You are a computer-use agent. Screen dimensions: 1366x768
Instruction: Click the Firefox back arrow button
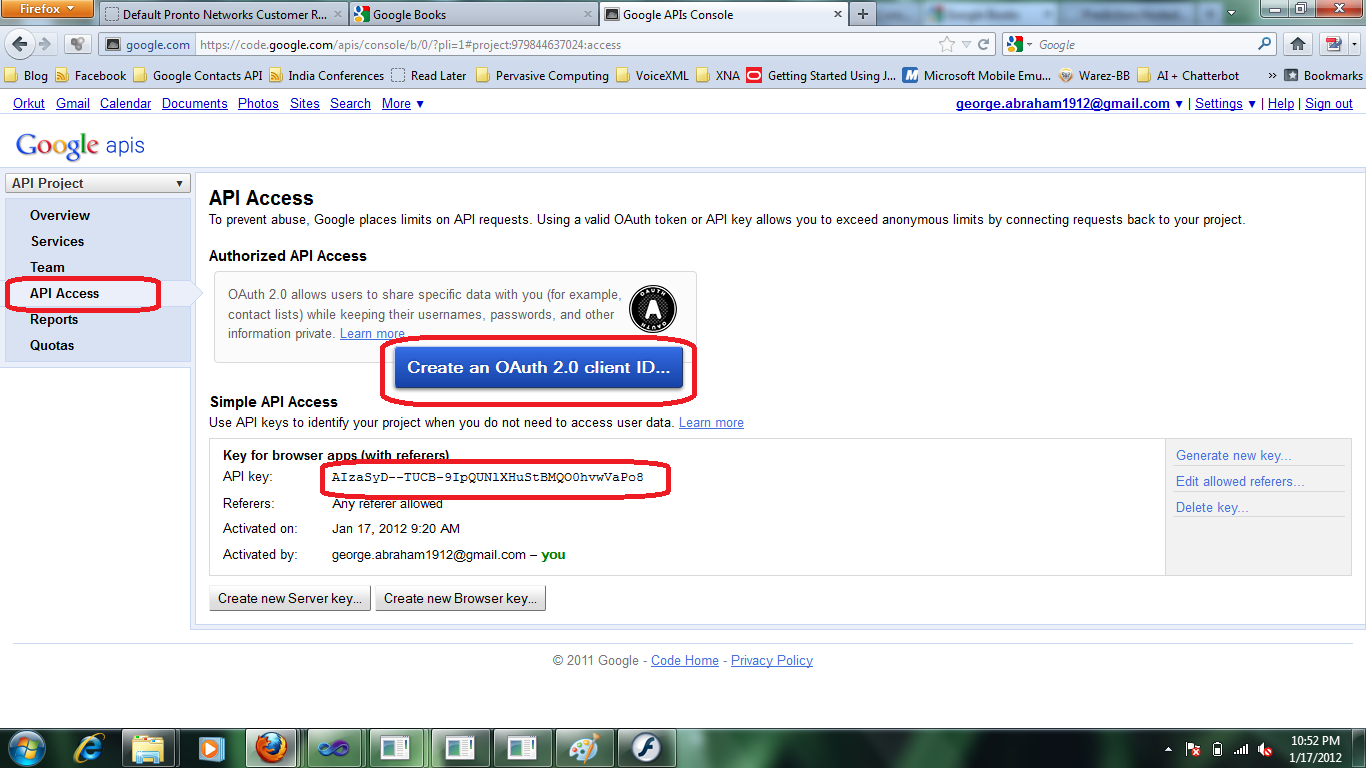(20, 44)
